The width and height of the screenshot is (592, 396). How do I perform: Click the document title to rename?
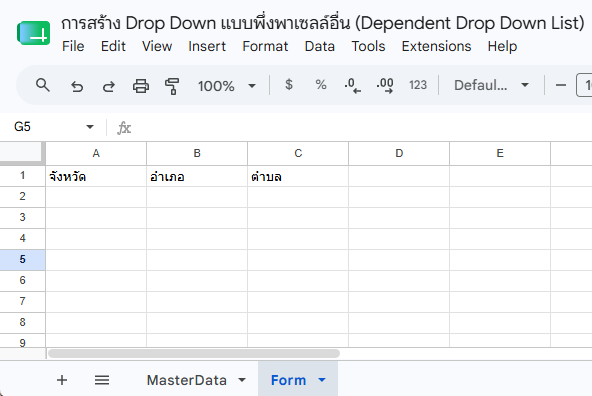tap(323, 23)
